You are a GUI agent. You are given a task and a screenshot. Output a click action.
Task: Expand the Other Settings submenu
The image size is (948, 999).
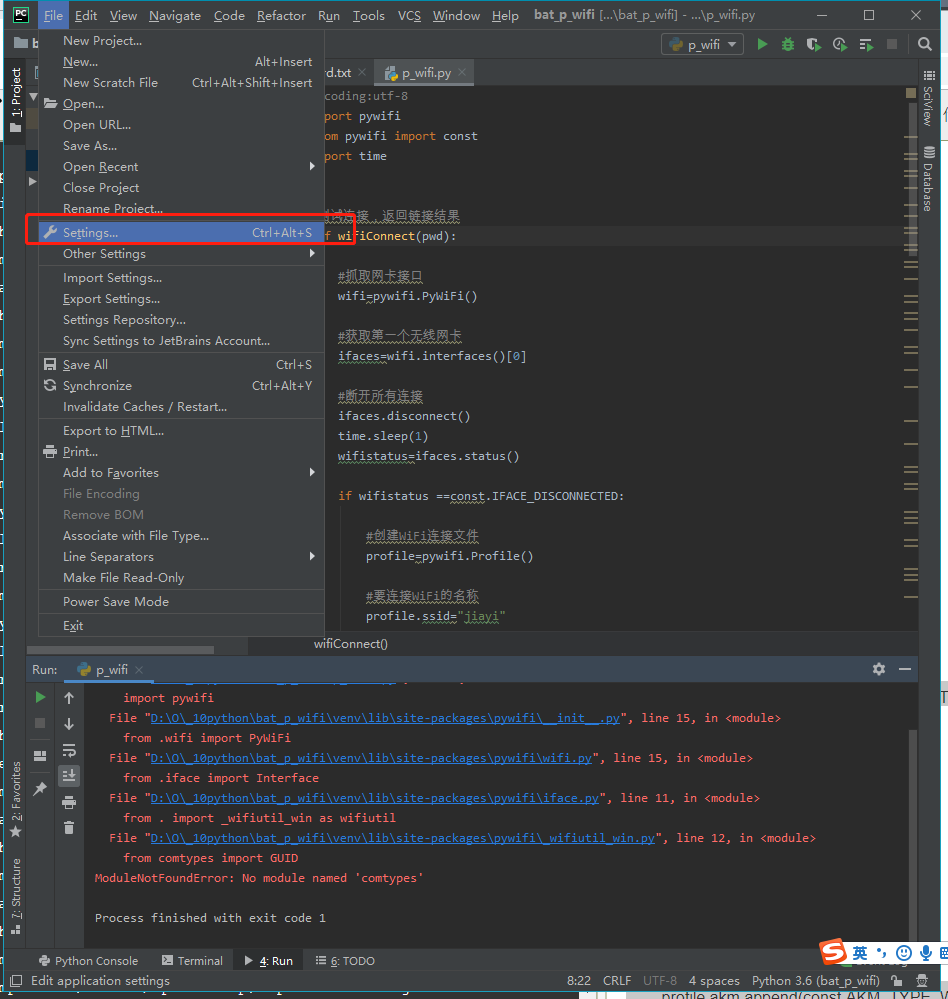pos(181,254)
